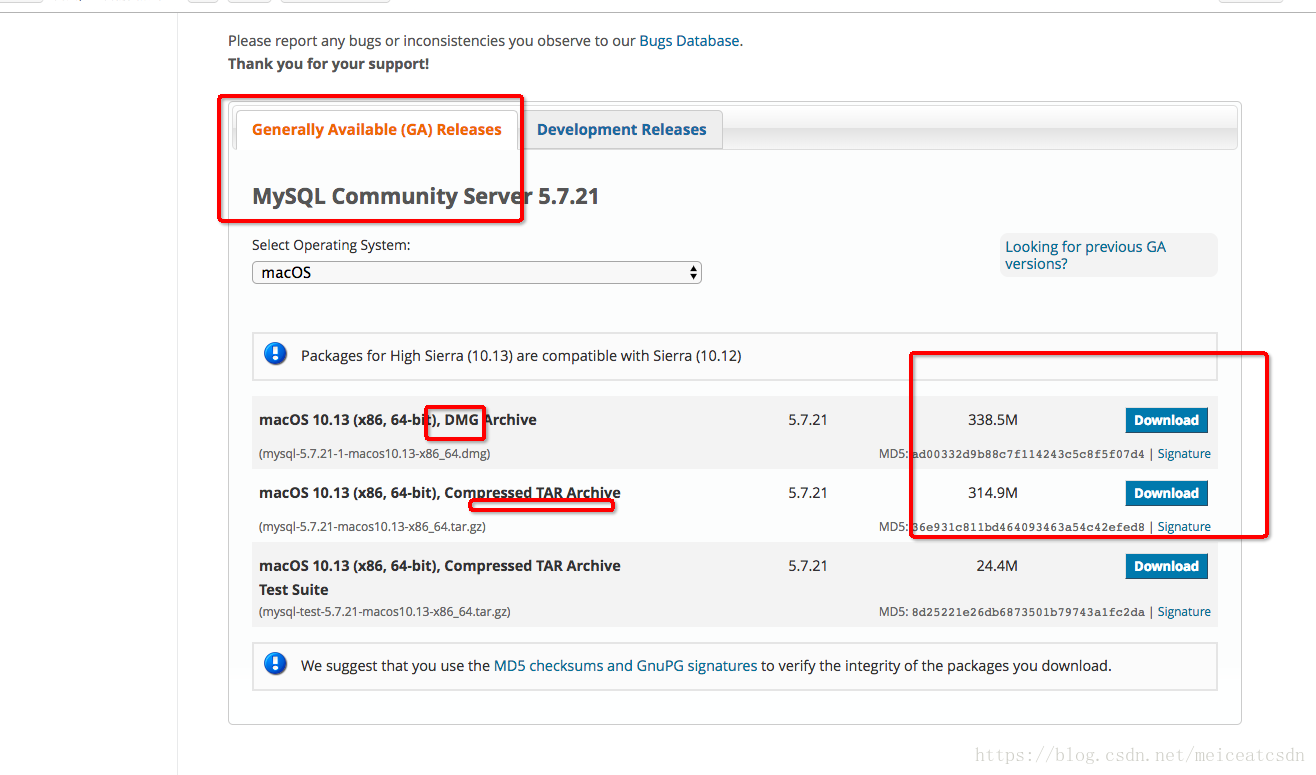Download the 24.4M Test Suite archive

point(1166,566)
